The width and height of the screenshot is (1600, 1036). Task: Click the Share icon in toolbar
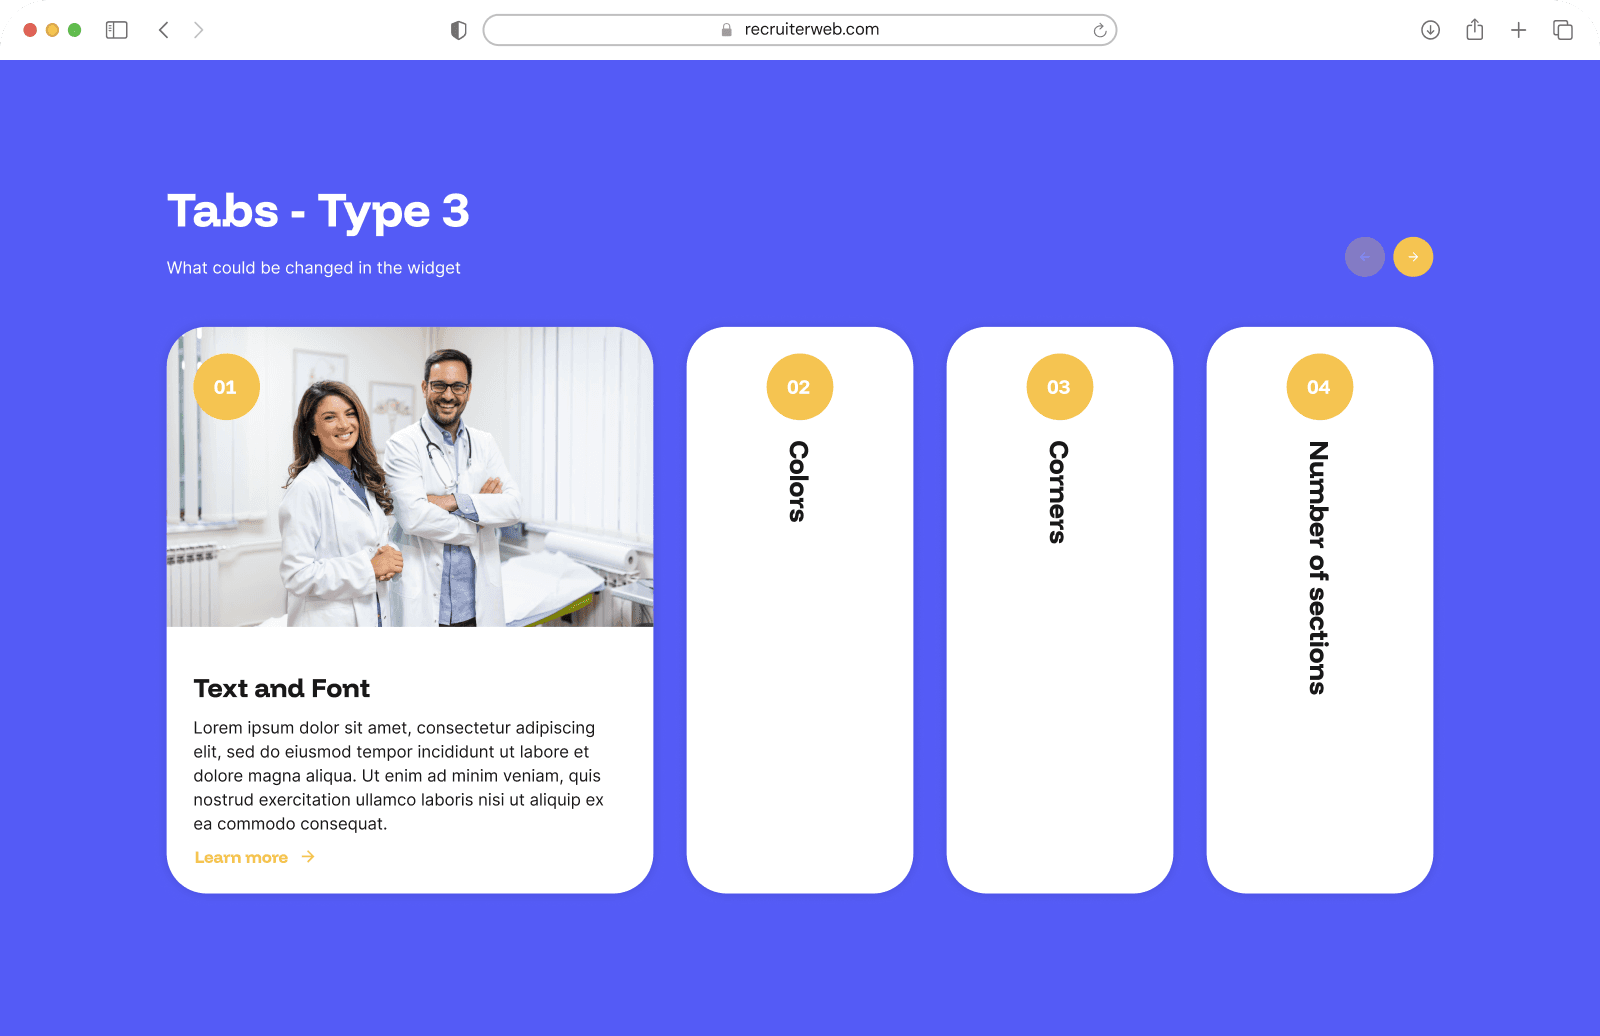1474,30
